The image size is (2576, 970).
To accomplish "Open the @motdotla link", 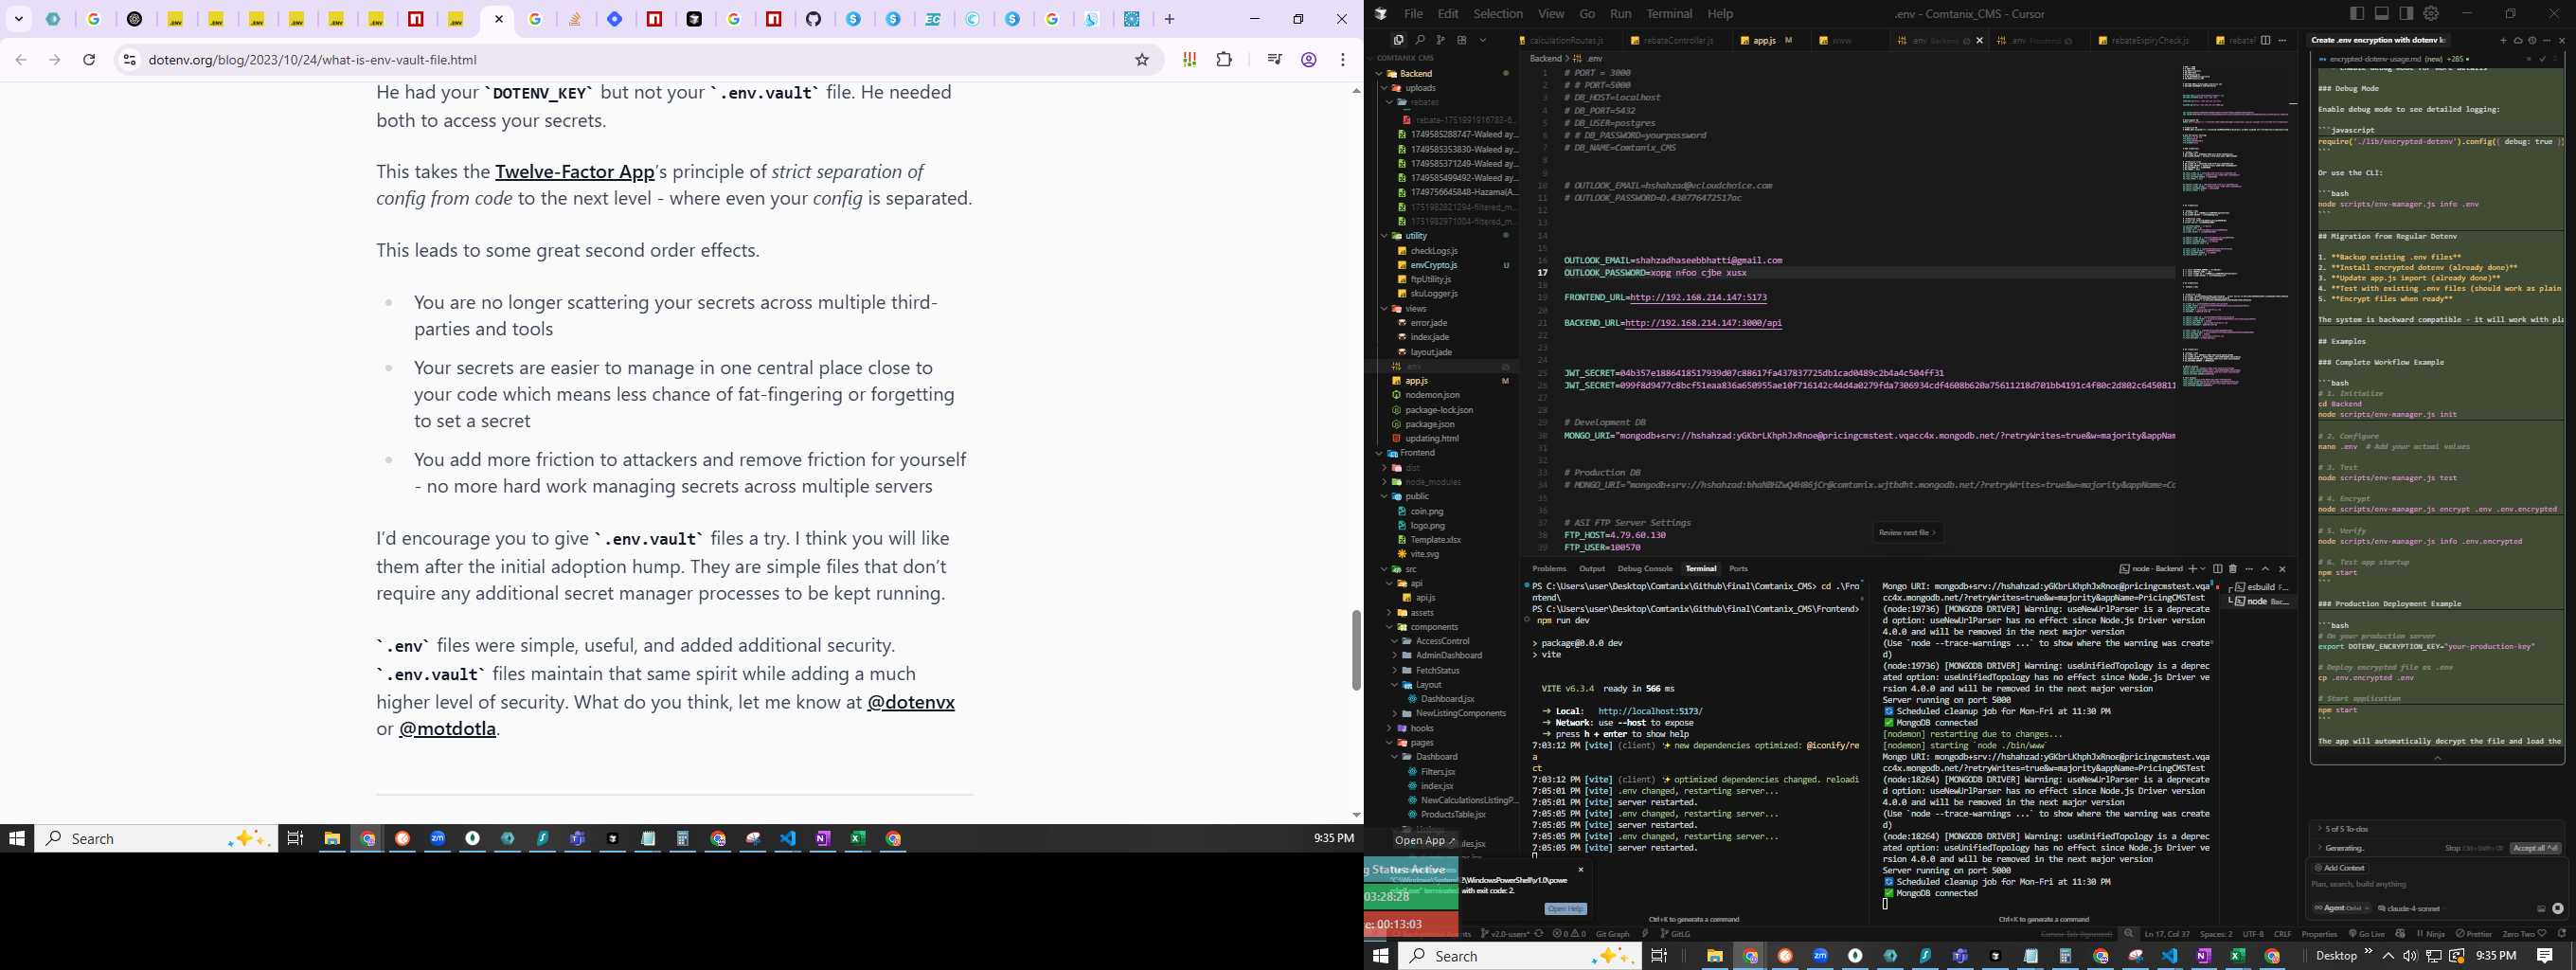I will point(448,729).
